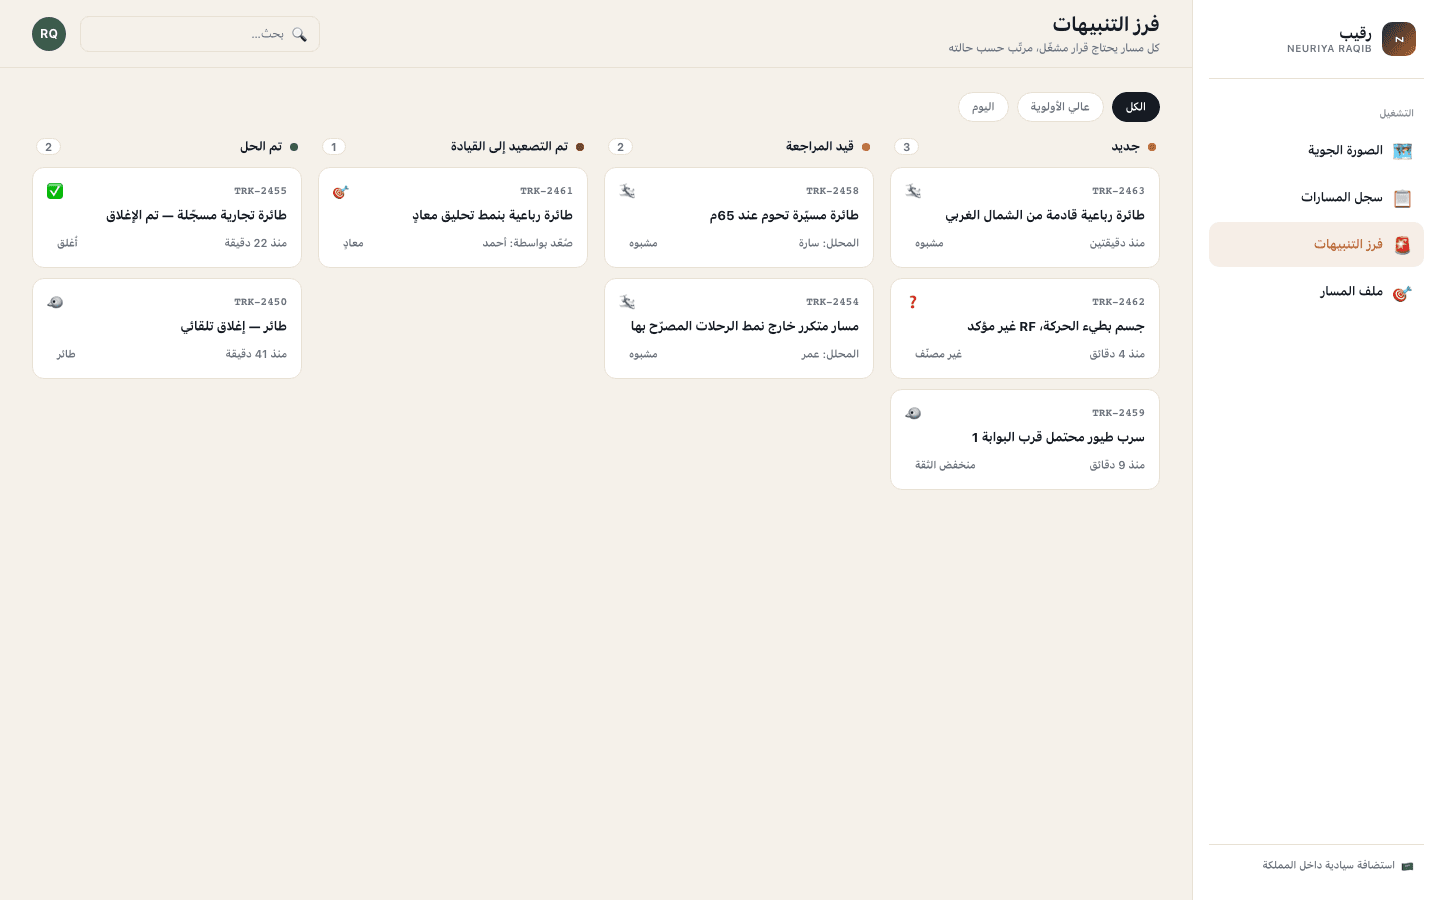Open the طائرة رباعية قادمة من الشمال الغربي card

click(x=1025, y=217)
